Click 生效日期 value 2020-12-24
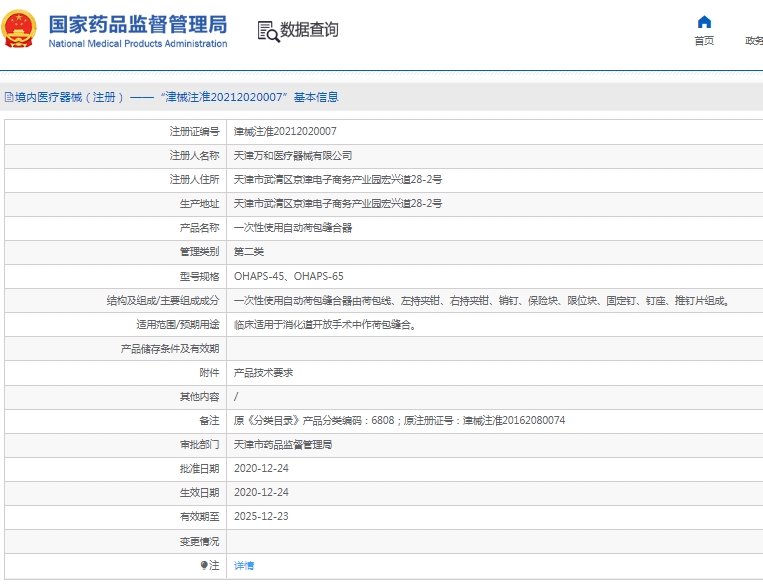The height and width of the screenshot is (585, 763). point(261,493)
